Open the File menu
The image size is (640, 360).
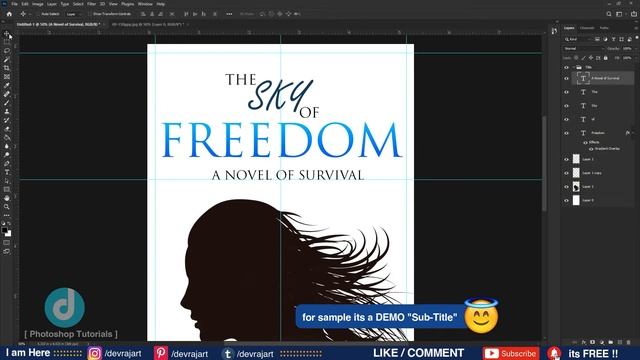(14, 4)
